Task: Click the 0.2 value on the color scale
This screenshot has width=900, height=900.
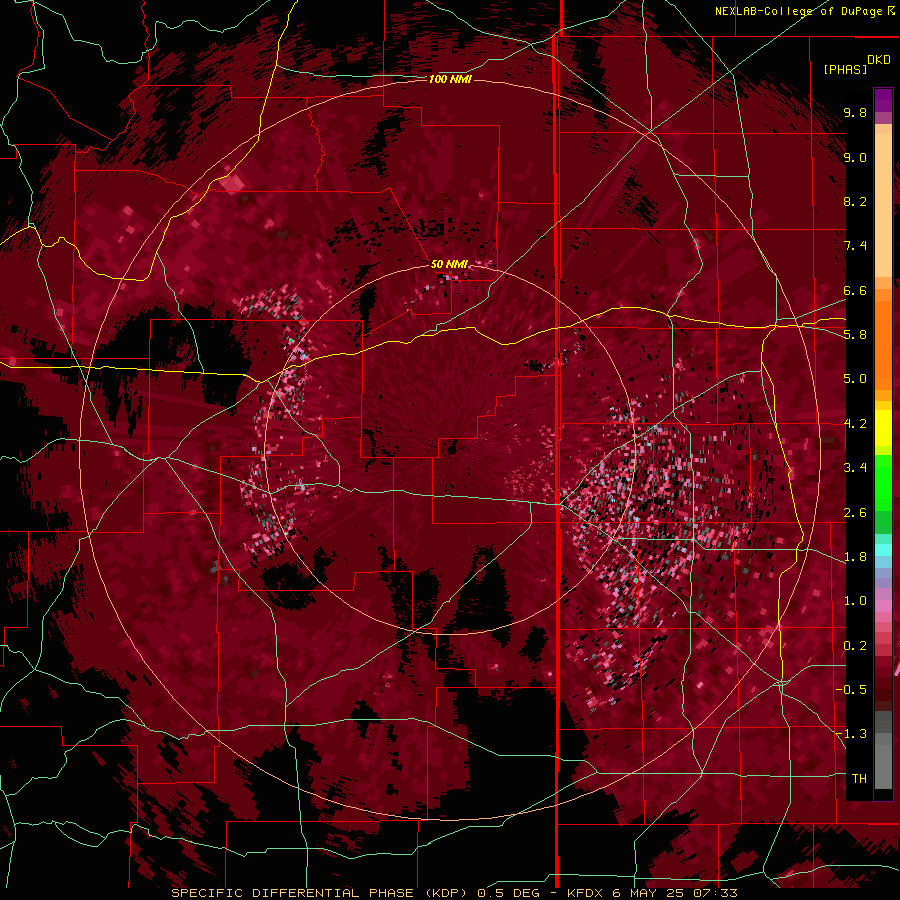Action: 855,646
